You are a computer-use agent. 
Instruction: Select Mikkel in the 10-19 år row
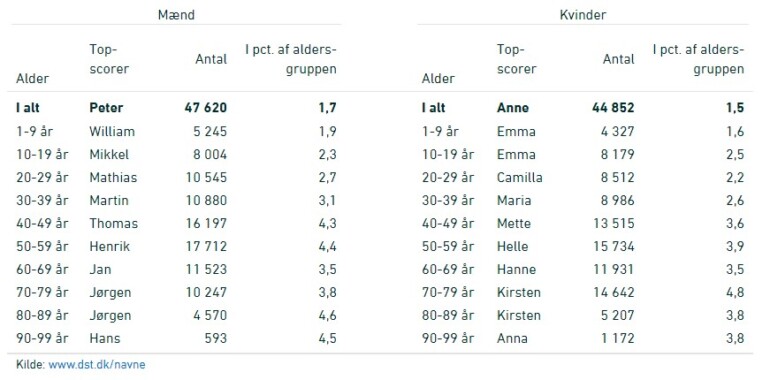(109, 154)
